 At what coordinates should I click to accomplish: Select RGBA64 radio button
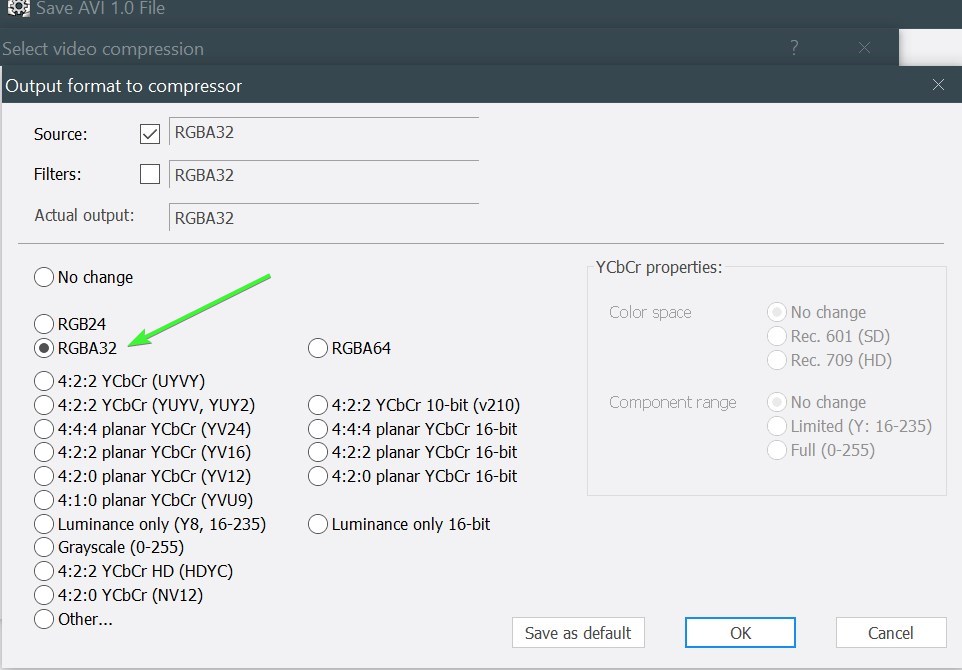coord(318,348)
